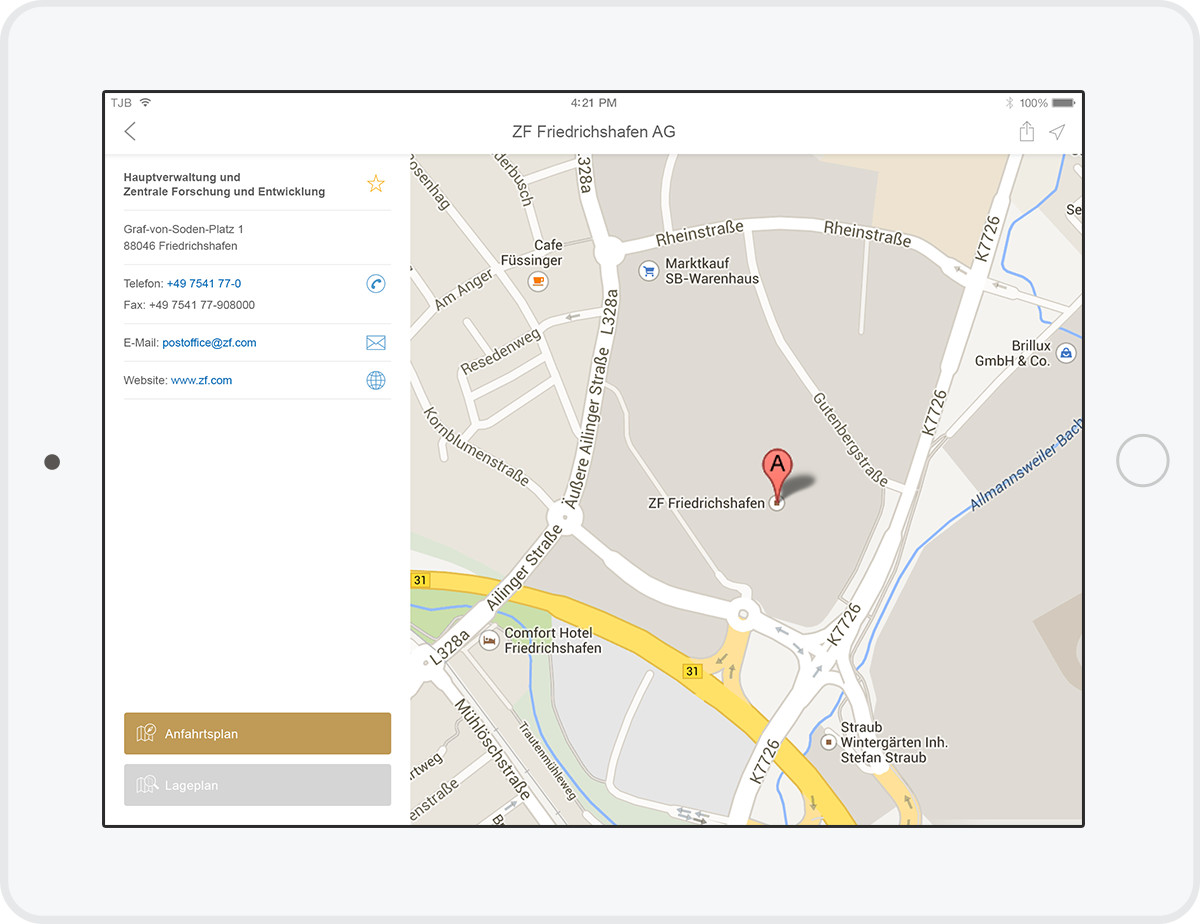1200x924 pixels.
Task: Toggle the favorite star for this location
Action: click(x=375, y=183)
